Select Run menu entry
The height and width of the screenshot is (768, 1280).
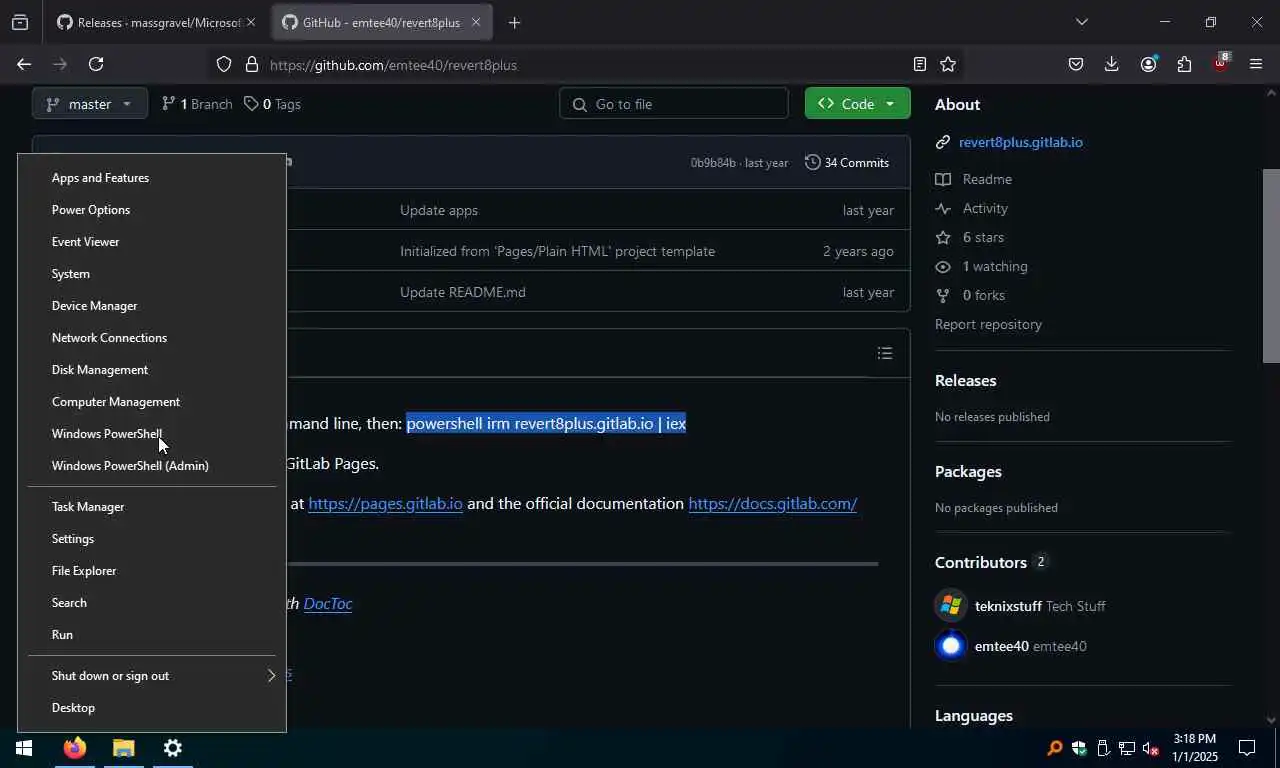pyautogui.click(x=151, y=635)
